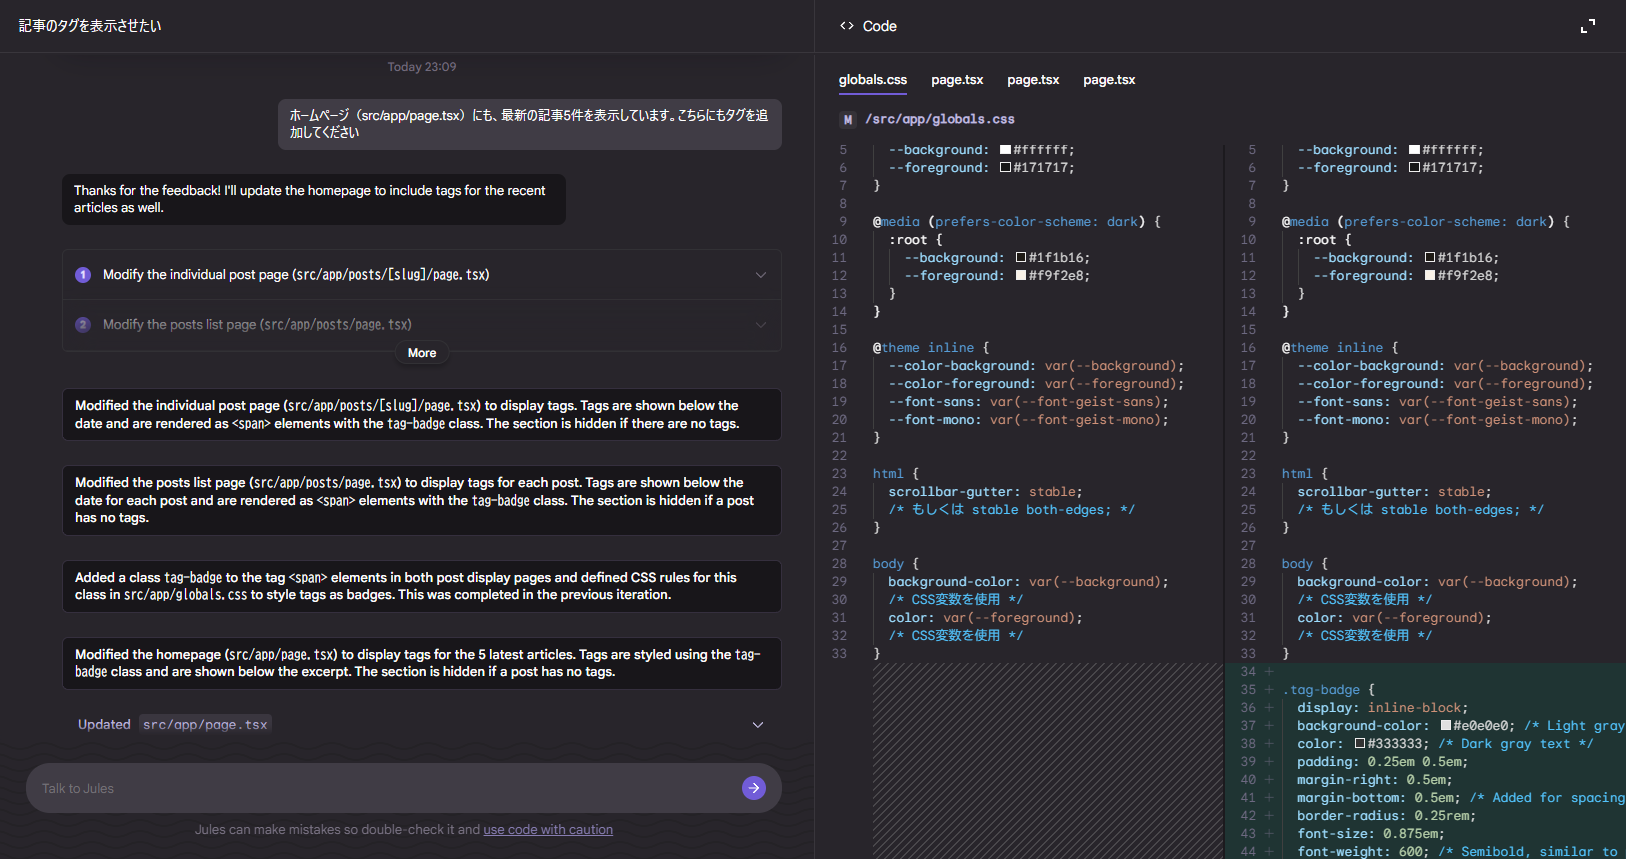Expand step 1 Modify the individual post page
The image size is (1626, 859).
(761, 275)
